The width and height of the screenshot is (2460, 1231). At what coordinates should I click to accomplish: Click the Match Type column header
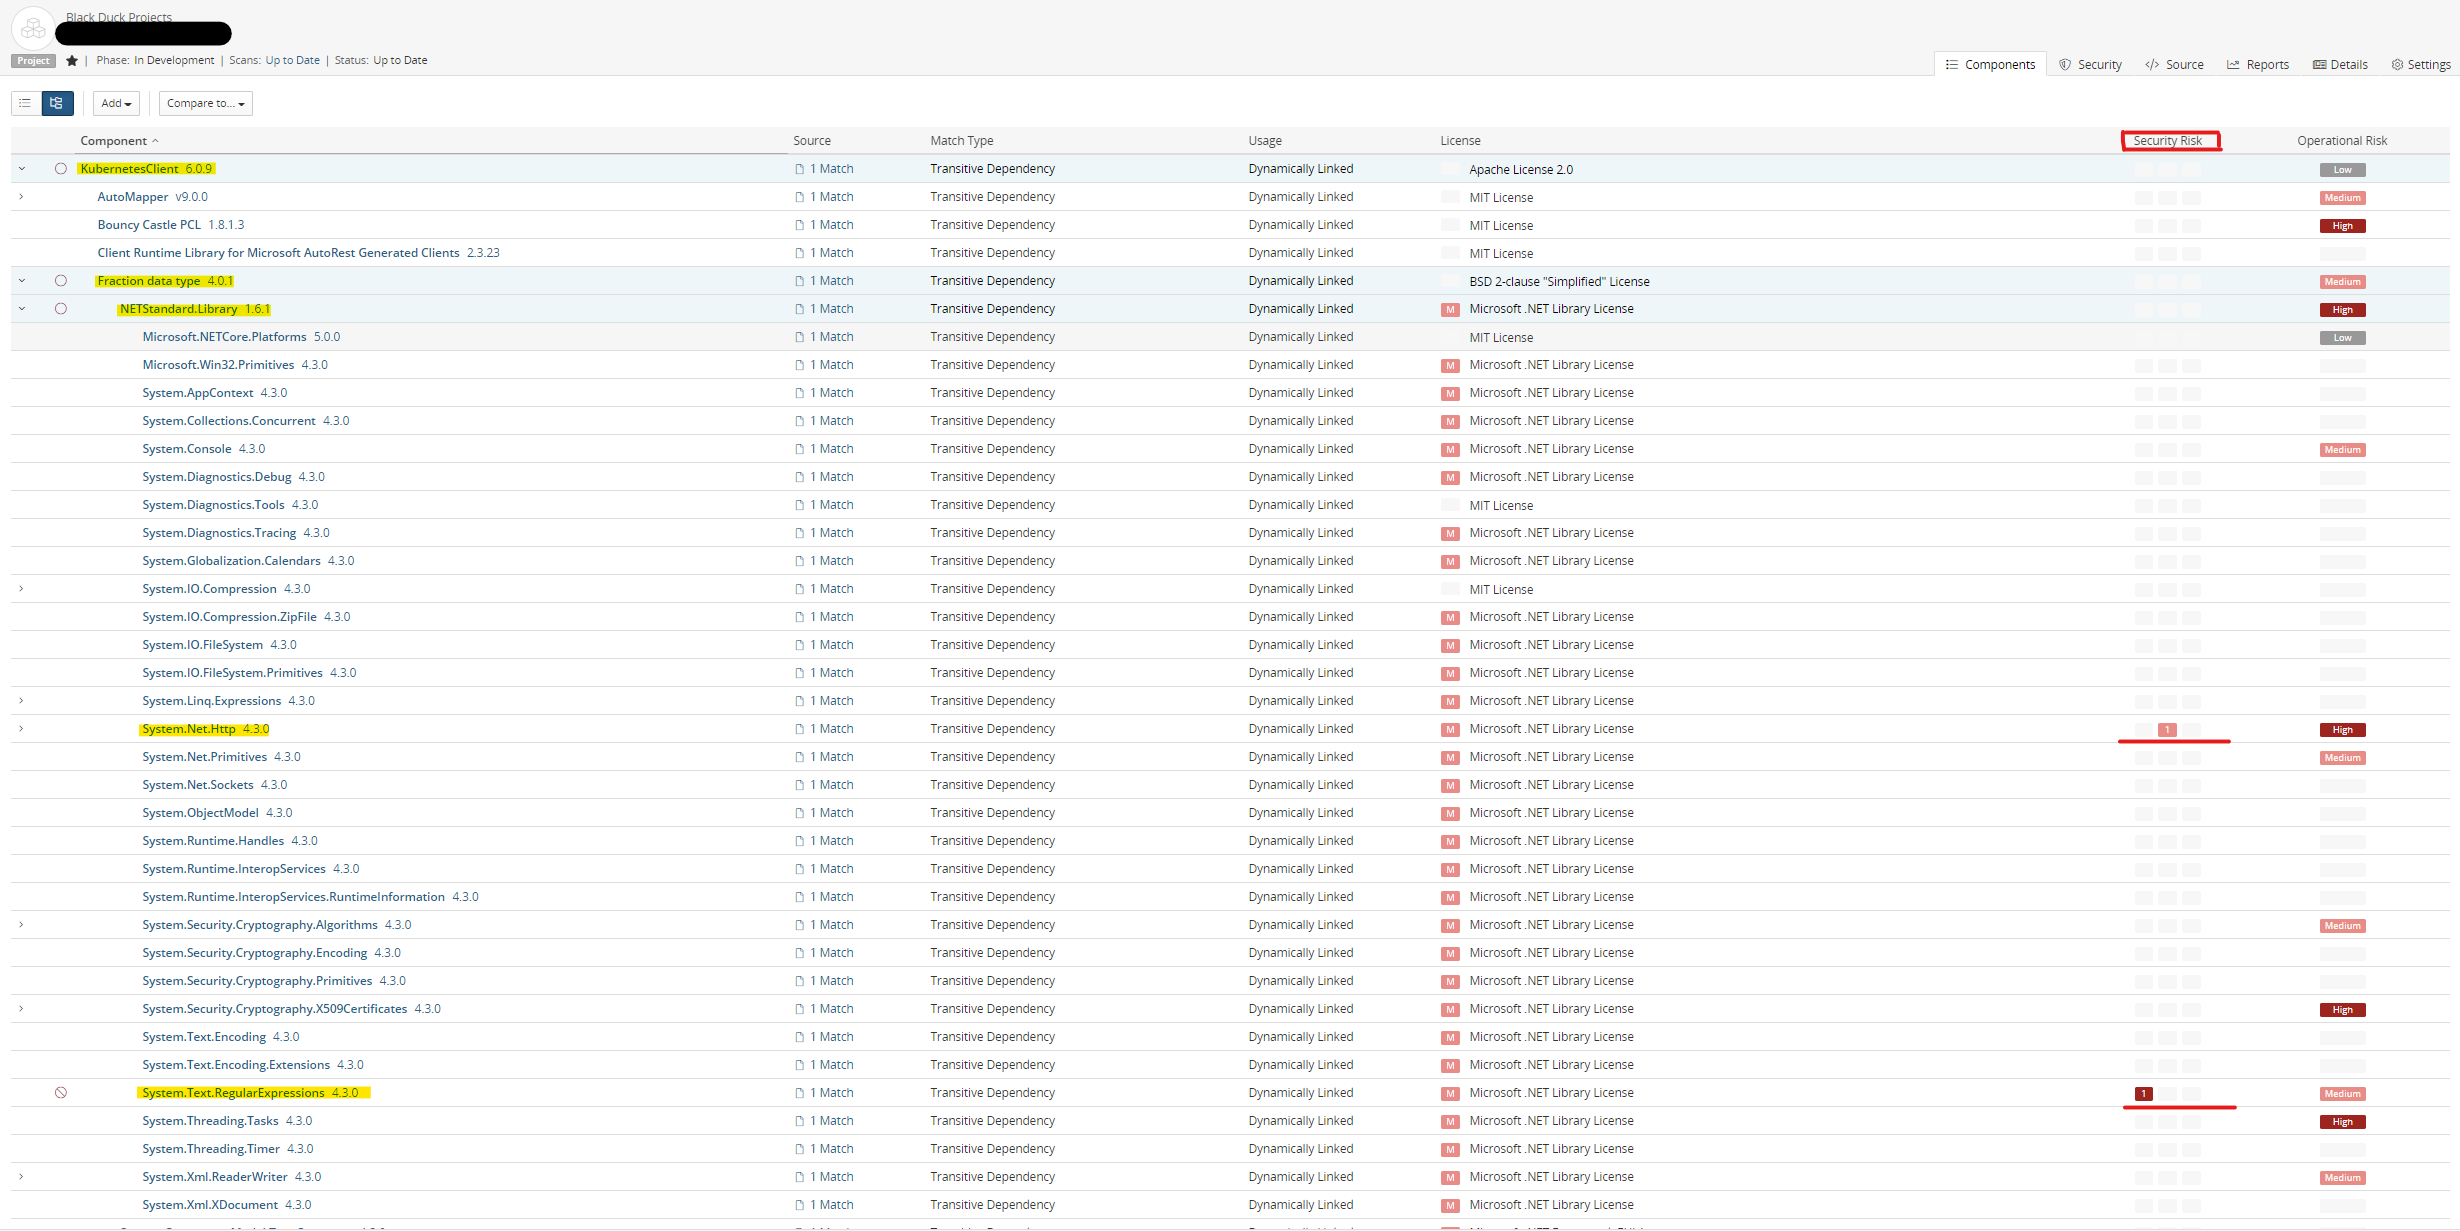[x=961, y=141]
